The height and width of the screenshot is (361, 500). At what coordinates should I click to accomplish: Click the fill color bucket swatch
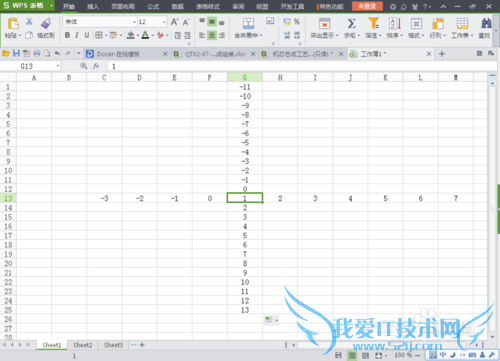point(131,35)
